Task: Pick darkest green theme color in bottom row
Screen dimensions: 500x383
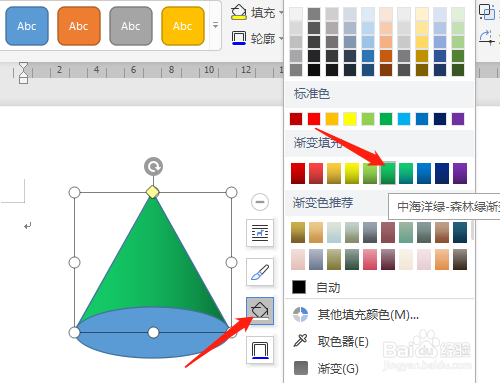Action: pyautogui.click(x=458, y=70)
